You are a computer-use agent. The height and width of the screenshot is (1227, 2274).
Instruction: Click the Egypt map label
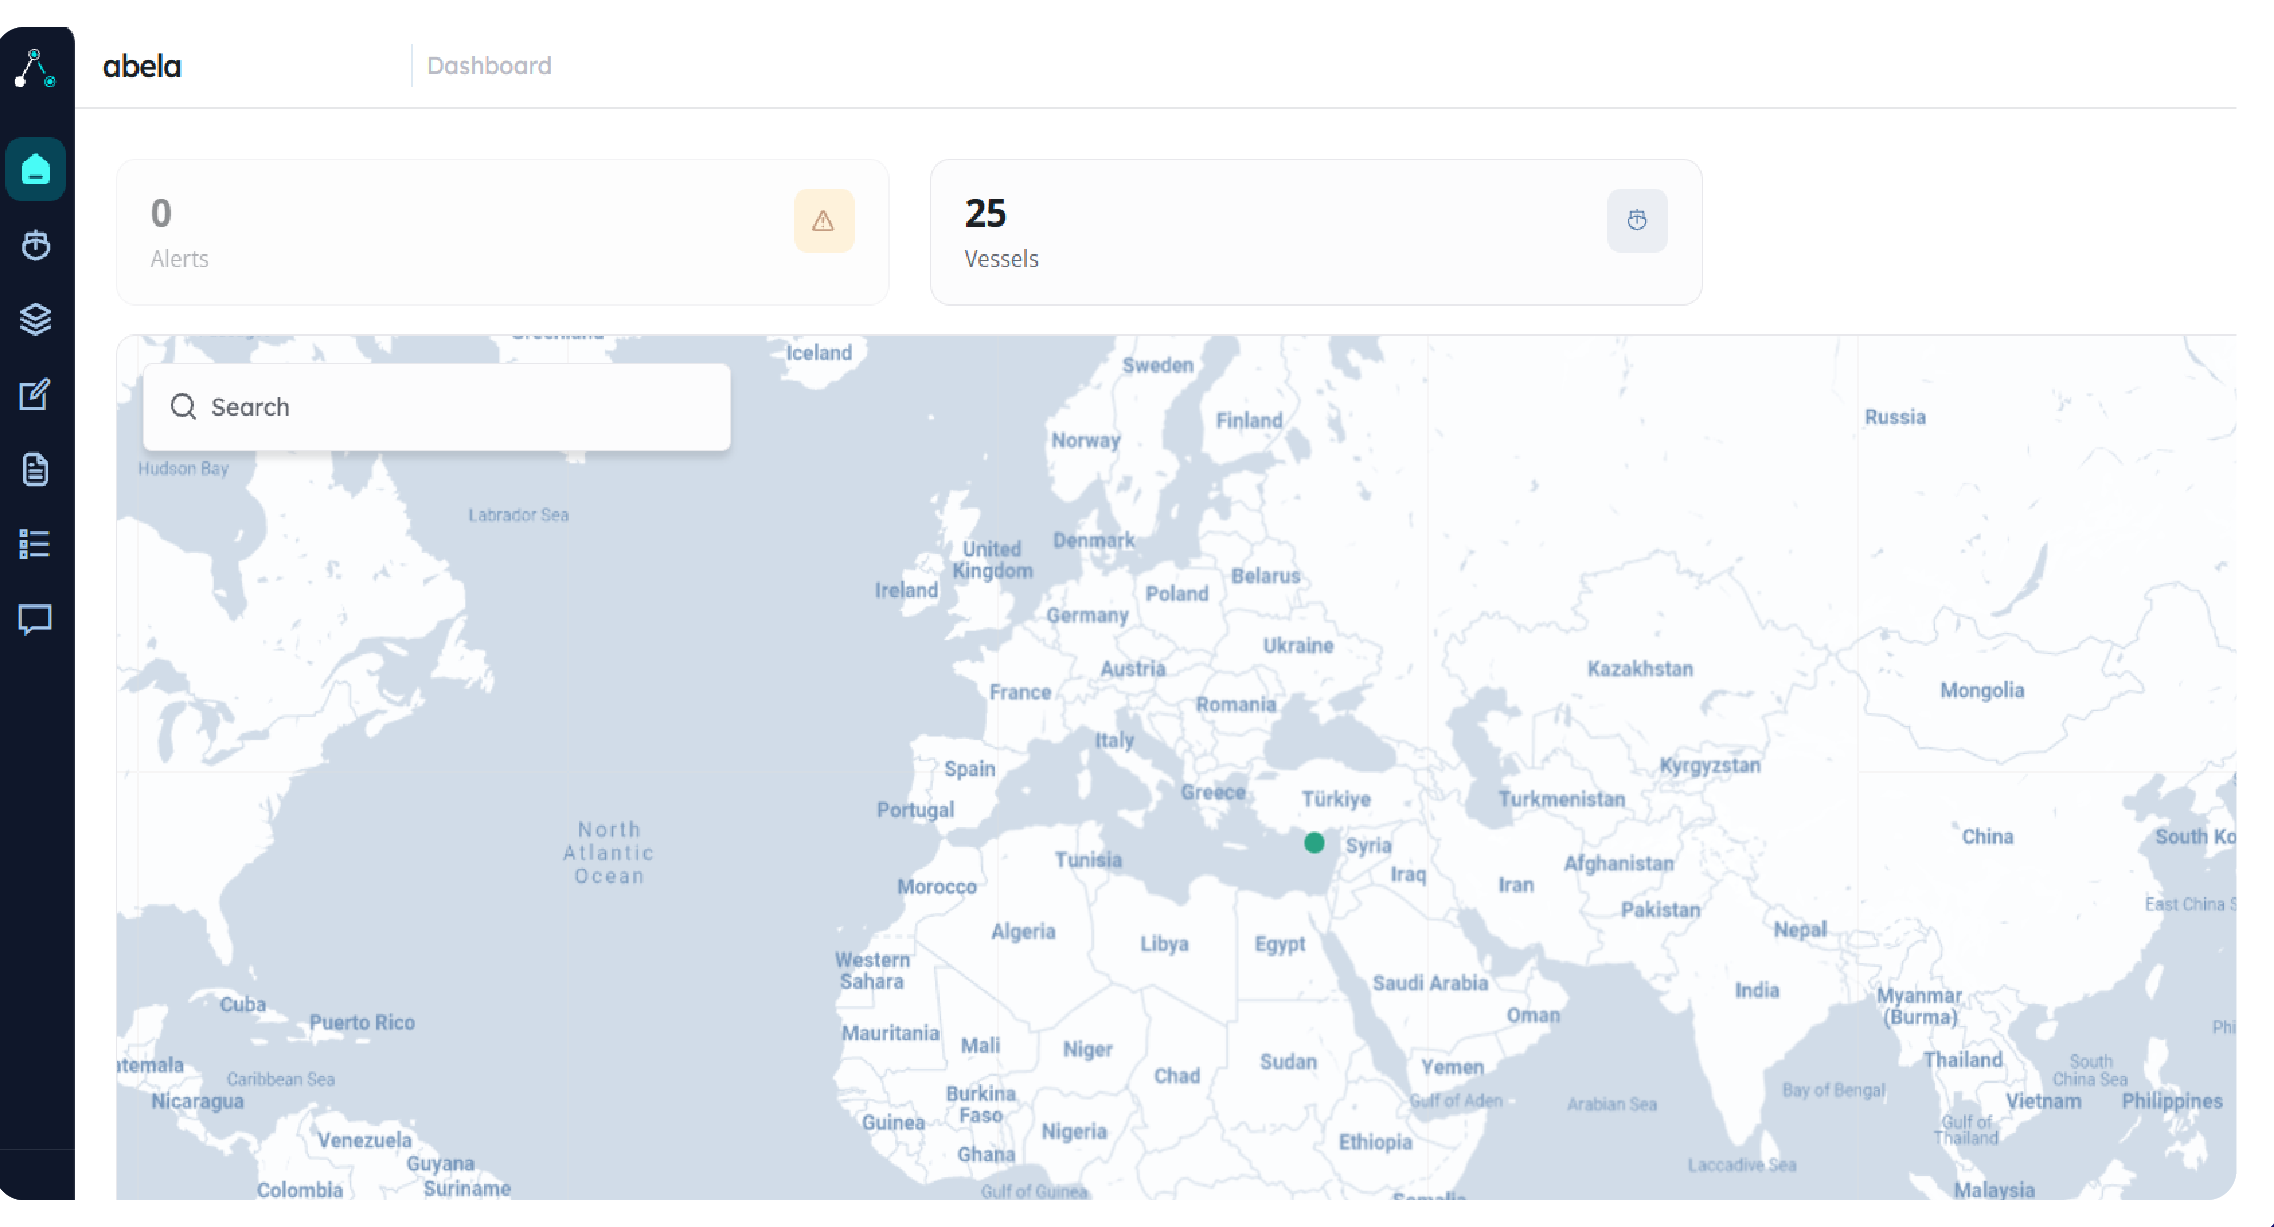coord(1280,944)
